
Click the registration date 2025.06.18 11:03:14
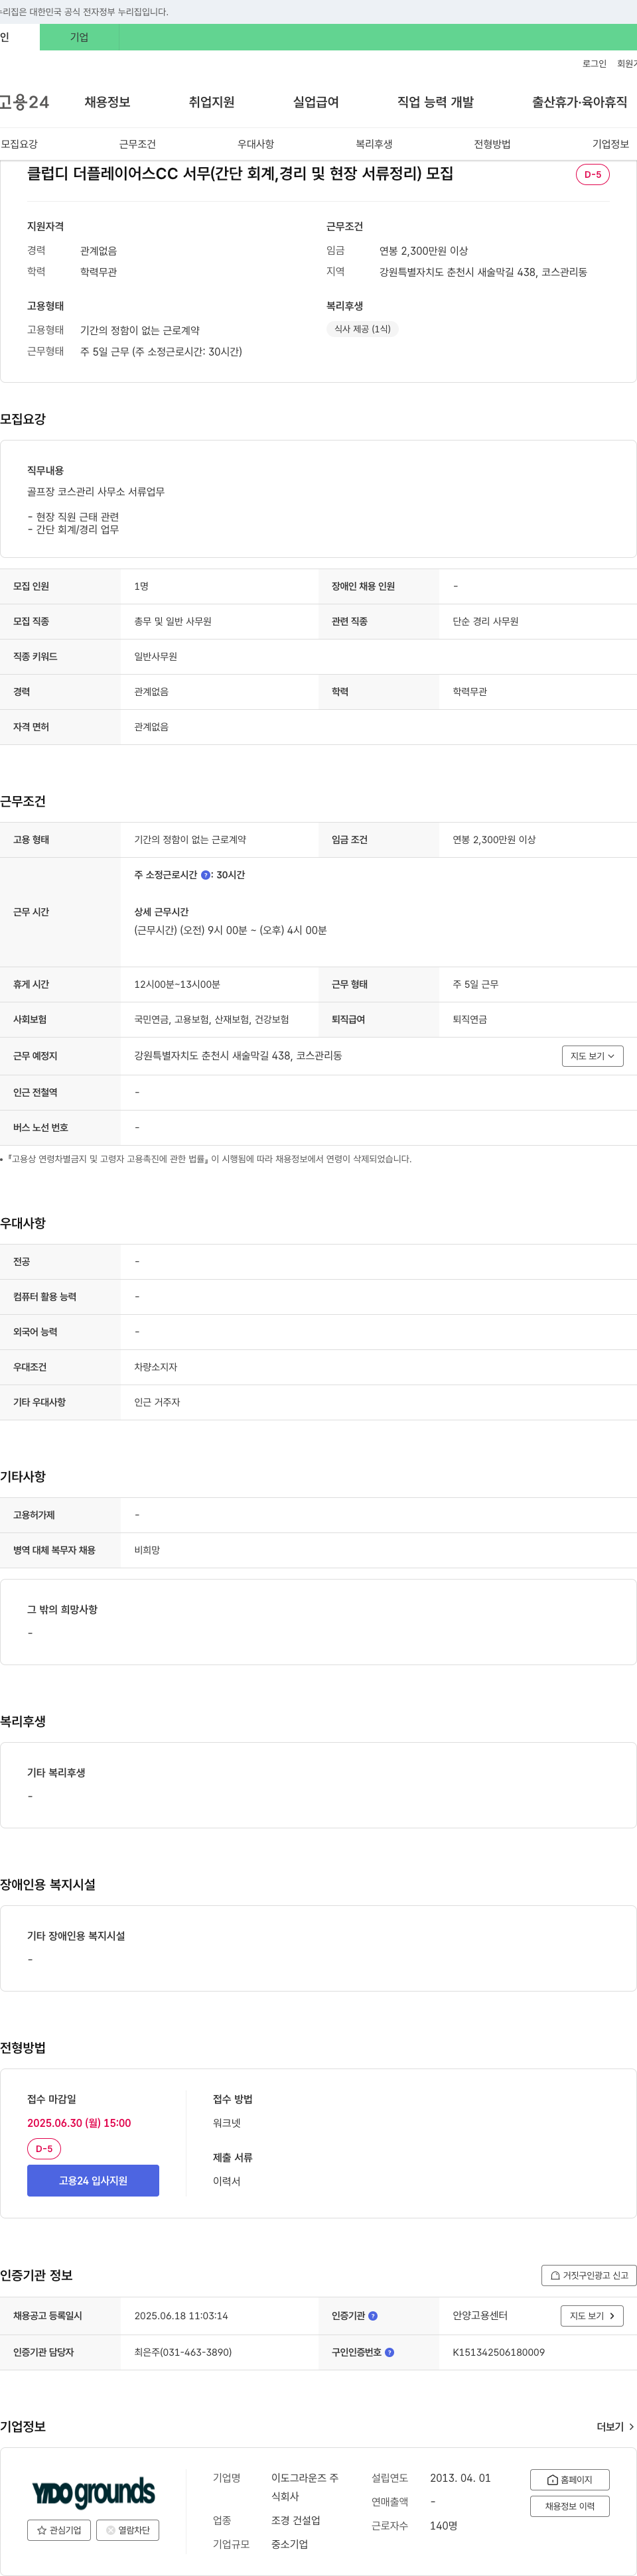click(181, 2316)
